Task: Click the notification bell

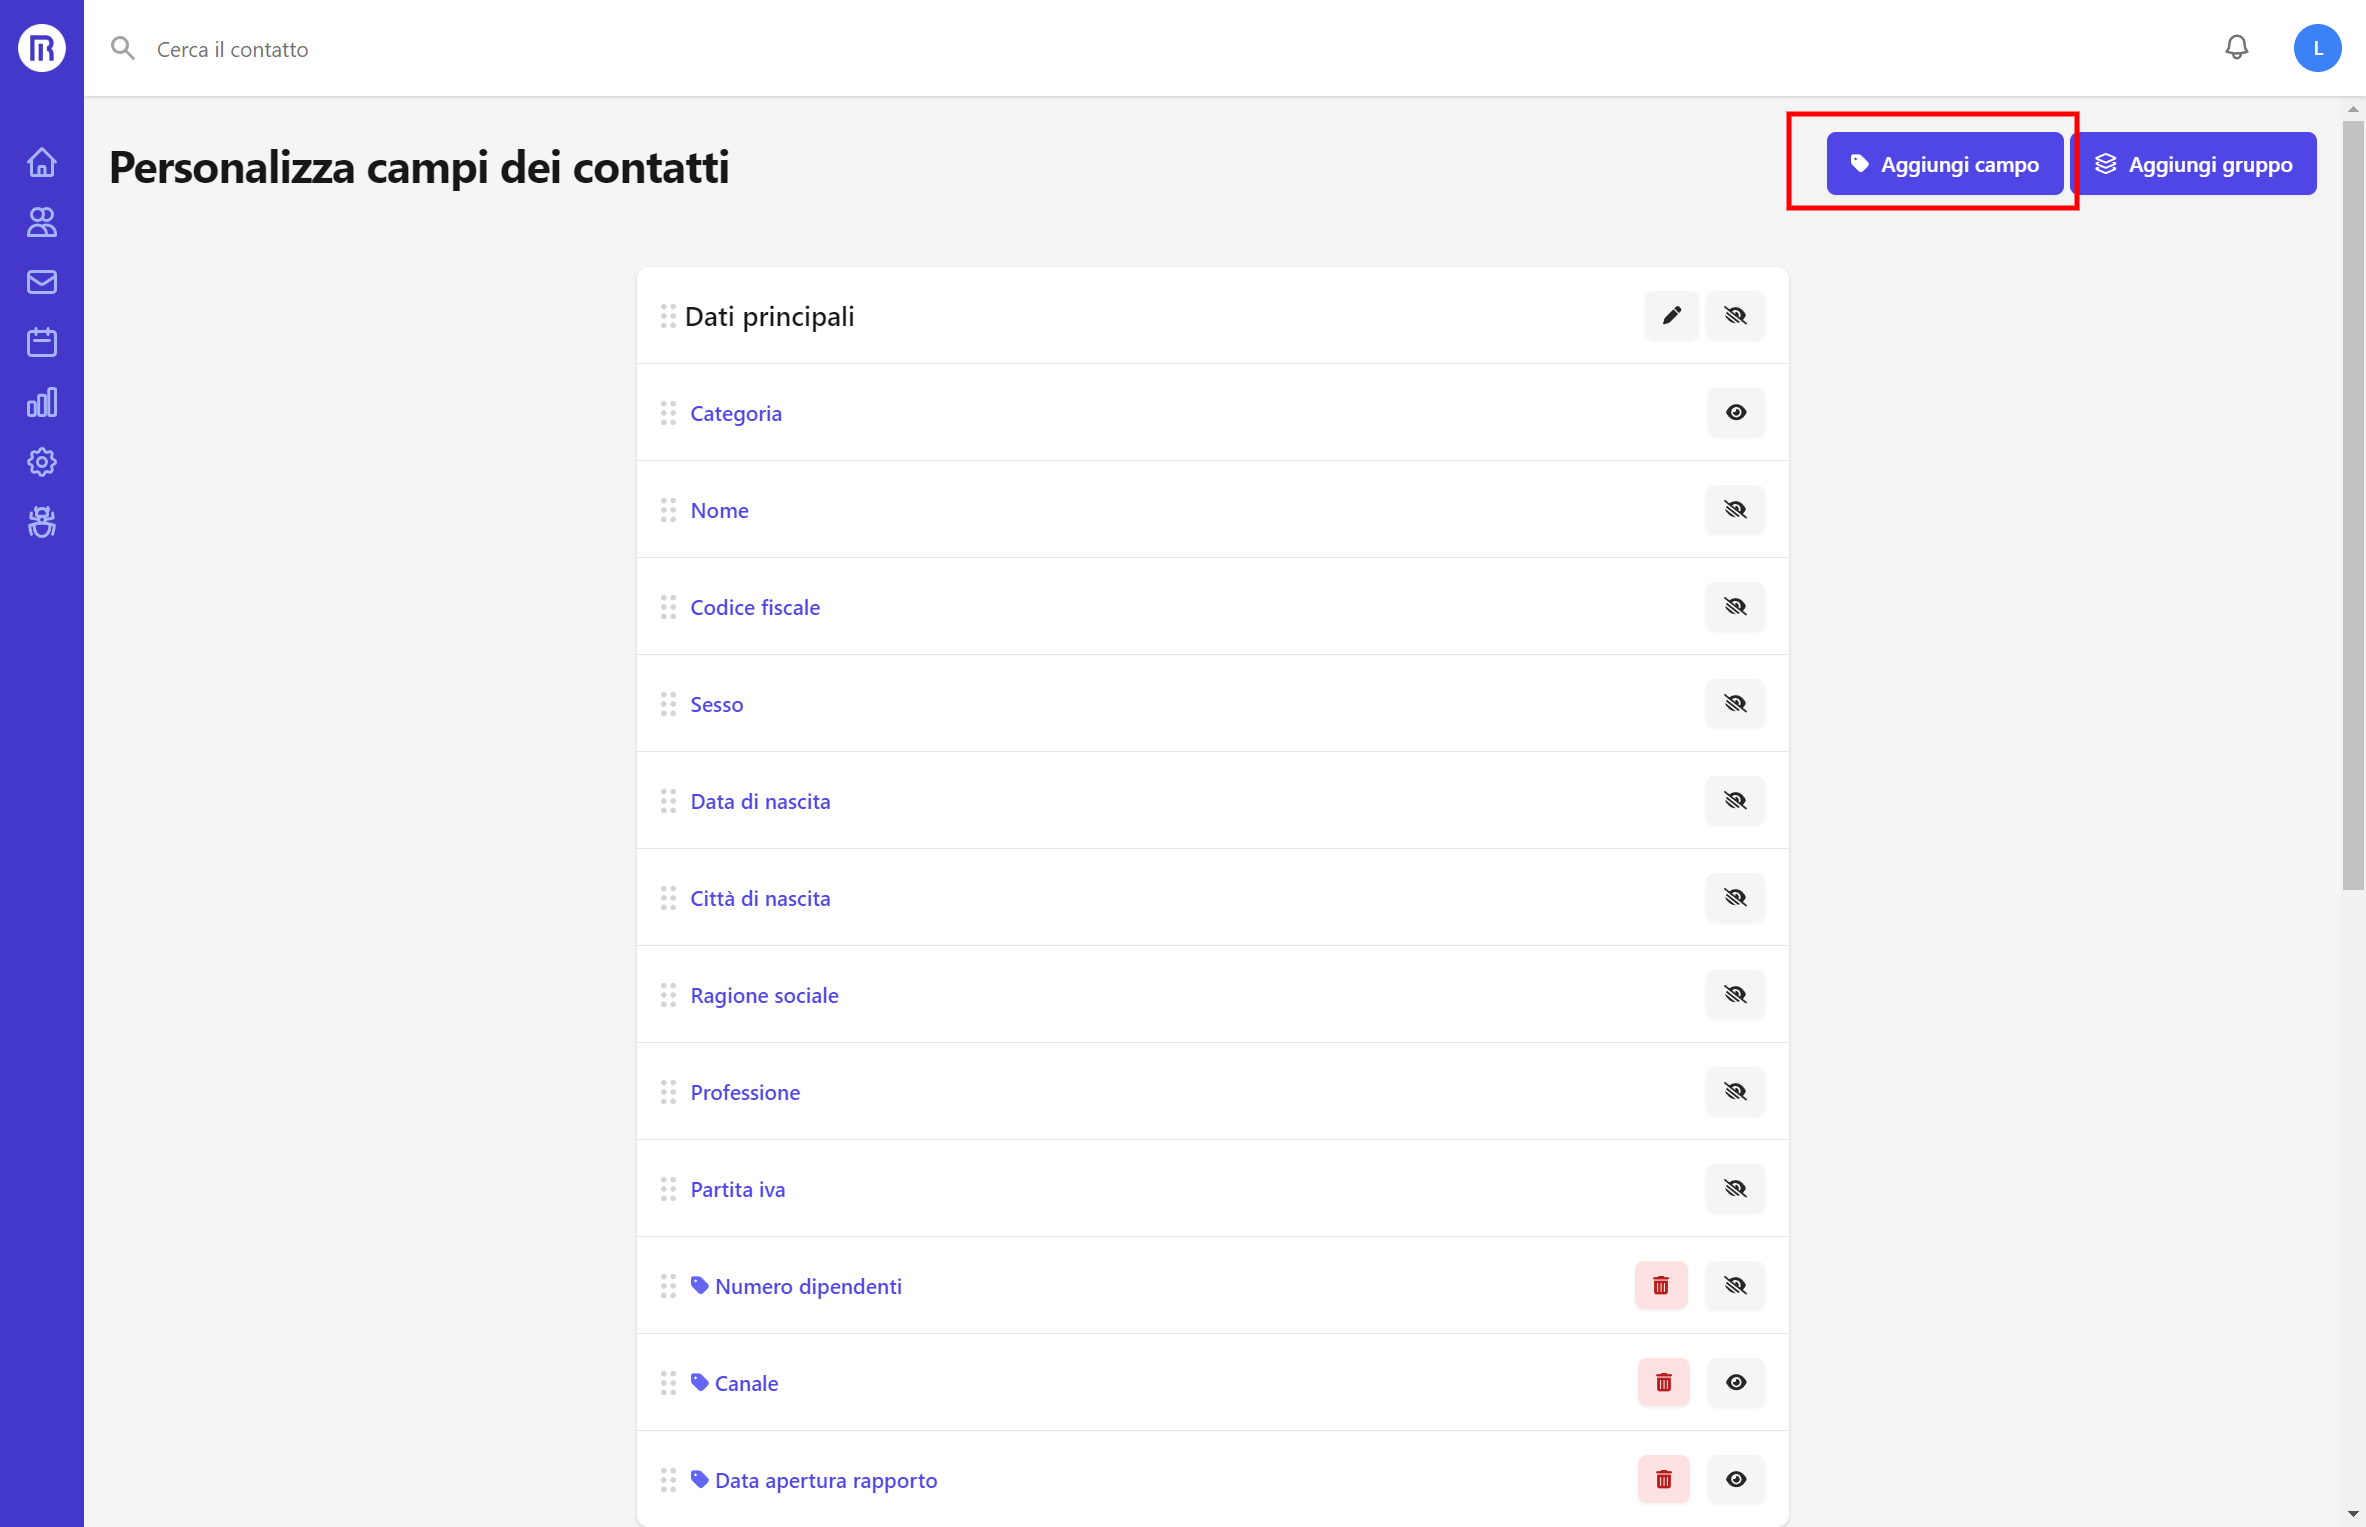Action: click(x=2237, y=47)
